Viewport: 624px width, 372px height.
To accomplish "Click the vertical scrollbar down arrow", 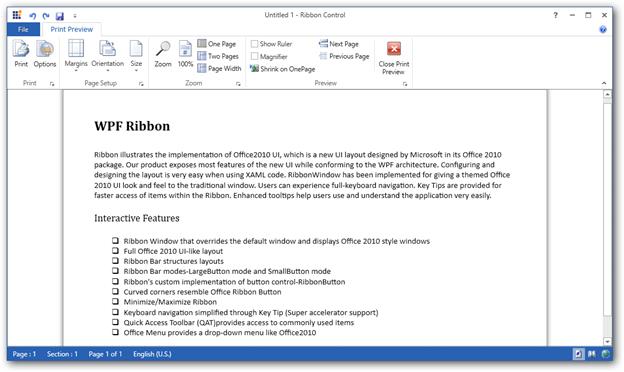I will pos(607,341).
